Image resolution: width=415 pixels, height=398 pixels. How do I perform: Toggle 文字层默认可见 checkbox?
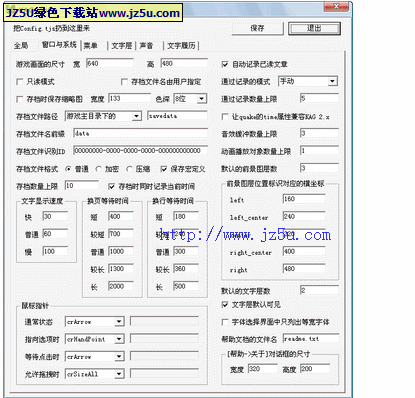[x=225, y=304]
